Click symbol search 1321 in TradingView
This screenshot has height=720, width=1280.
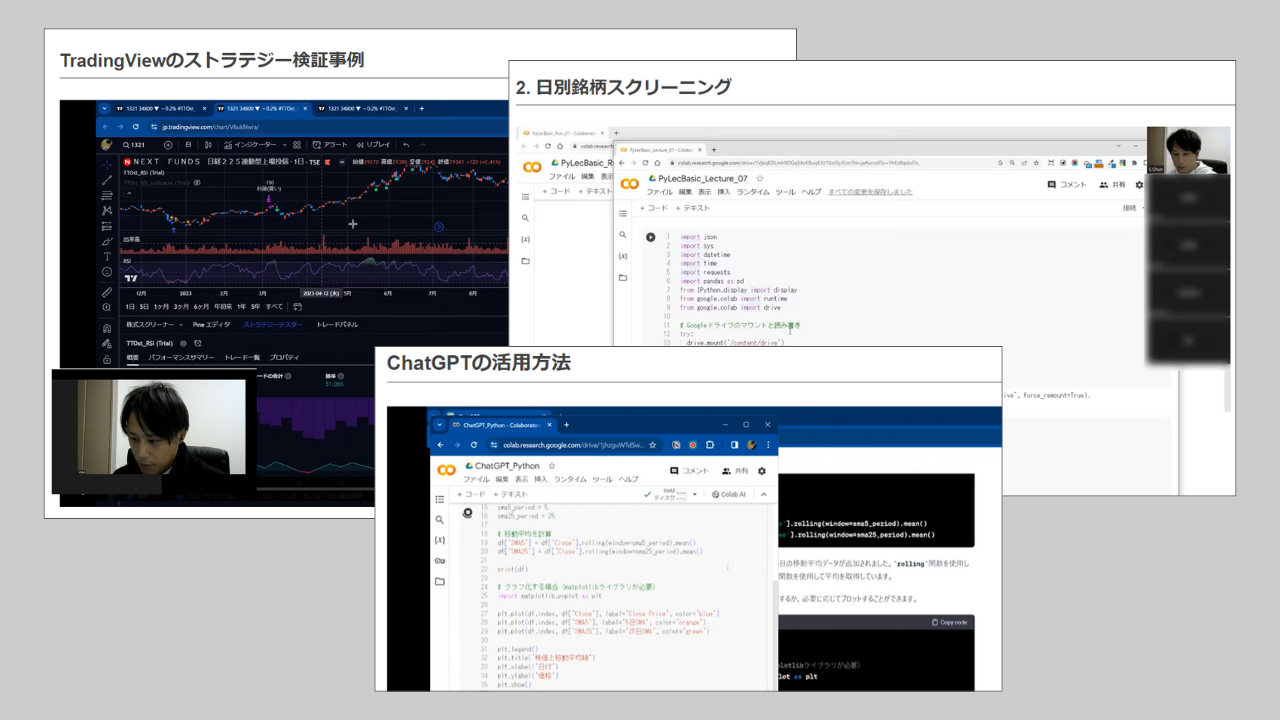point(134,145)
